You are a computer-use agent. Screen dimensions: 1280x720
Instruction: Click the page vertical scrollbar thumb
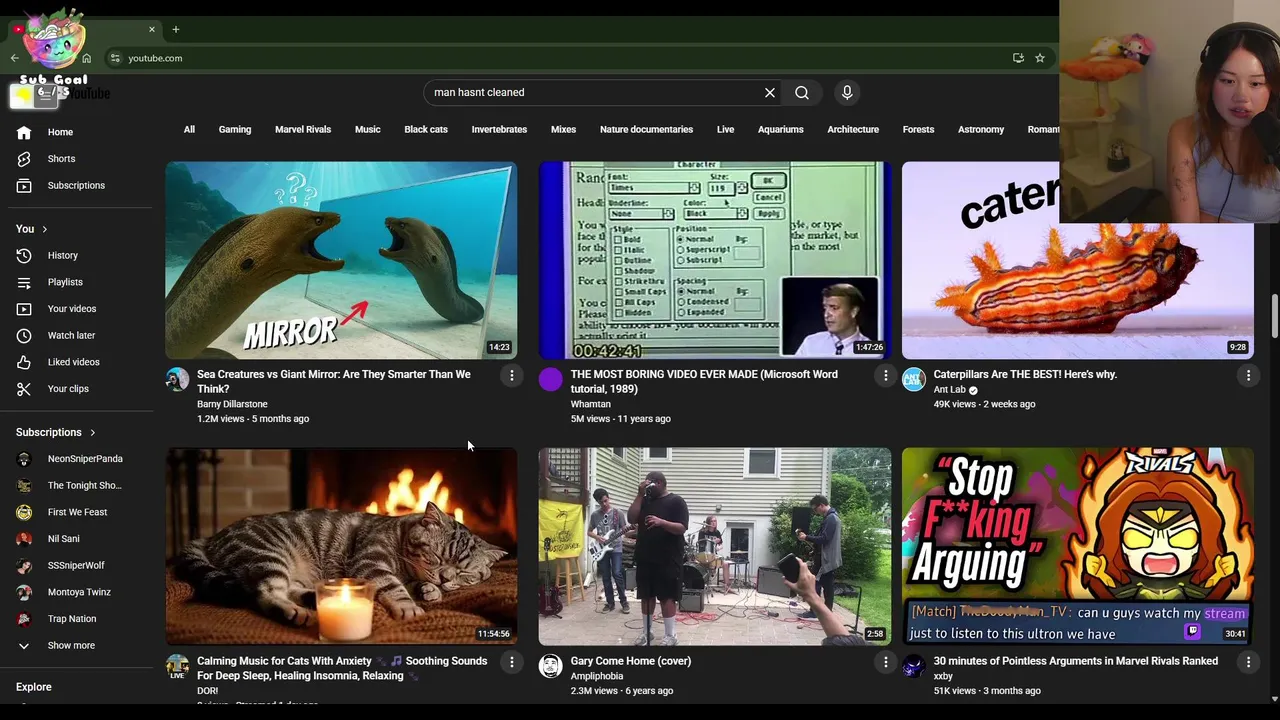1274,317
